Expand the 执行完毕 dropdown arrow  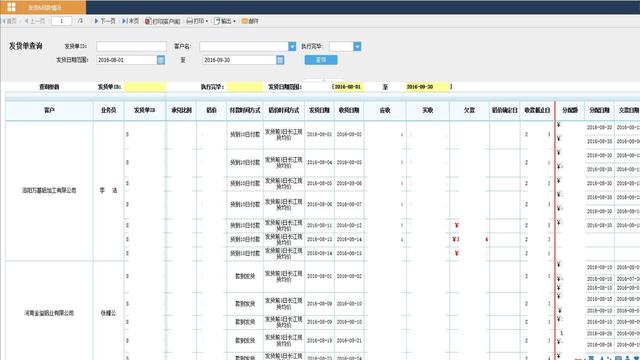click(x=357, y=47)
